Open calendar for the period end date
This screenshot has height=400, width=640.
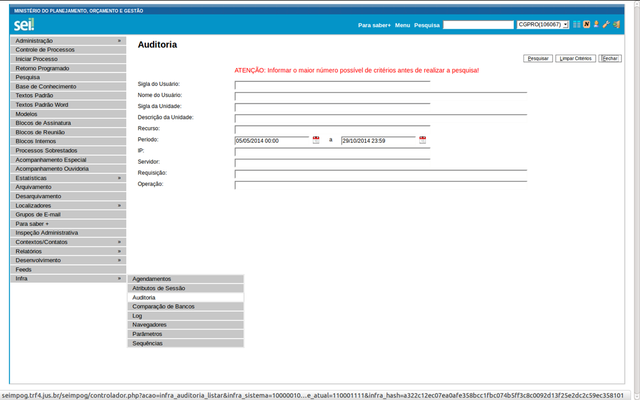422,140
